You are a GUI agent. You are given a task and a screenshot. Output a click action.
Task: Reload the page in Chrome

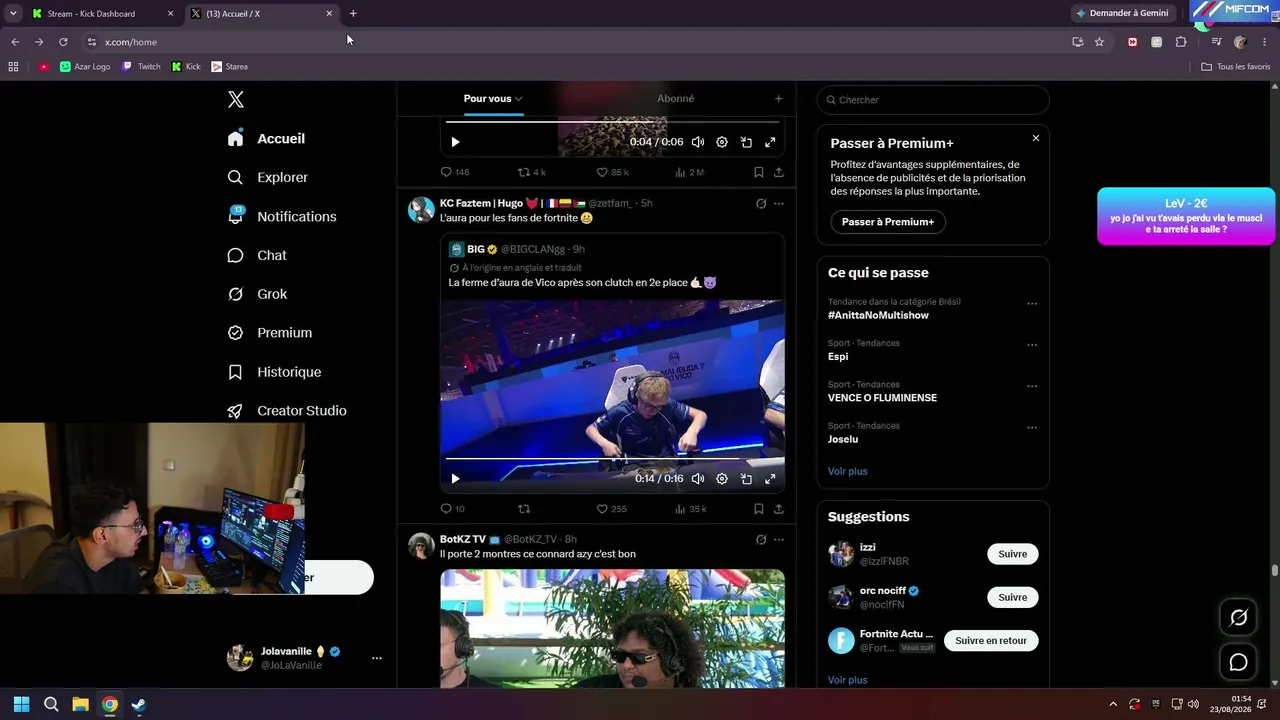(x=63, y=42)
